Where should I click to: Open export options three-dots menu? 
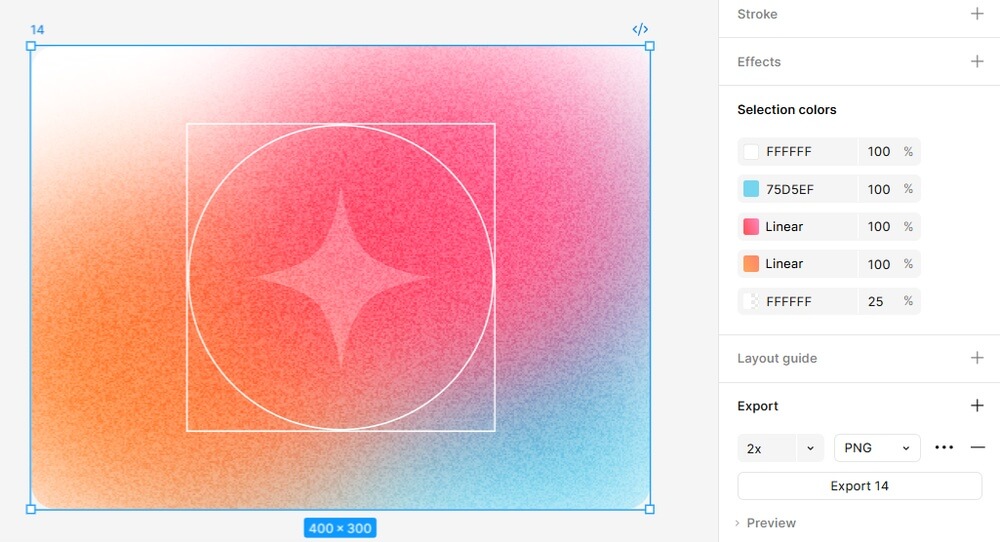[944, 448]
